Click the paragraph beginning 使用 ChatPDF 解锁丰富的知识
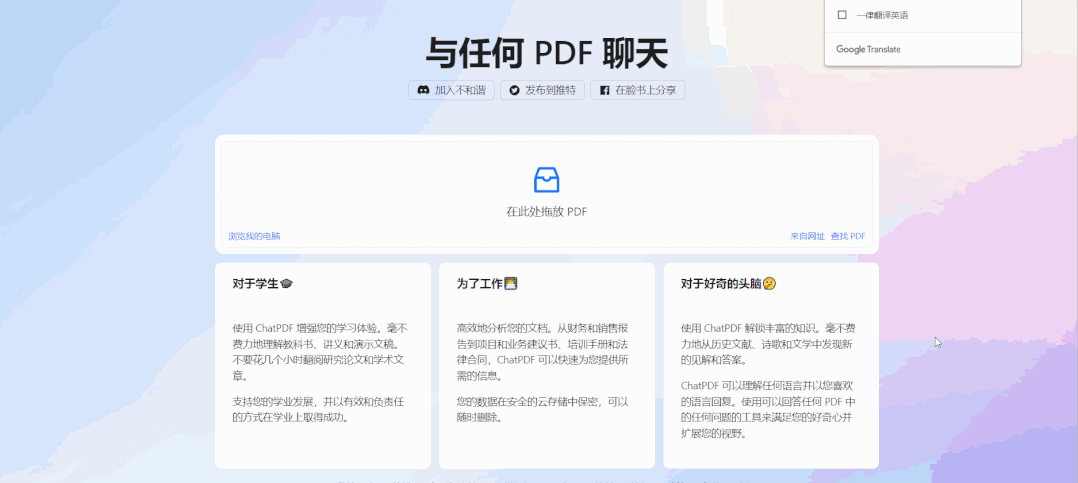 click(769, 344)
